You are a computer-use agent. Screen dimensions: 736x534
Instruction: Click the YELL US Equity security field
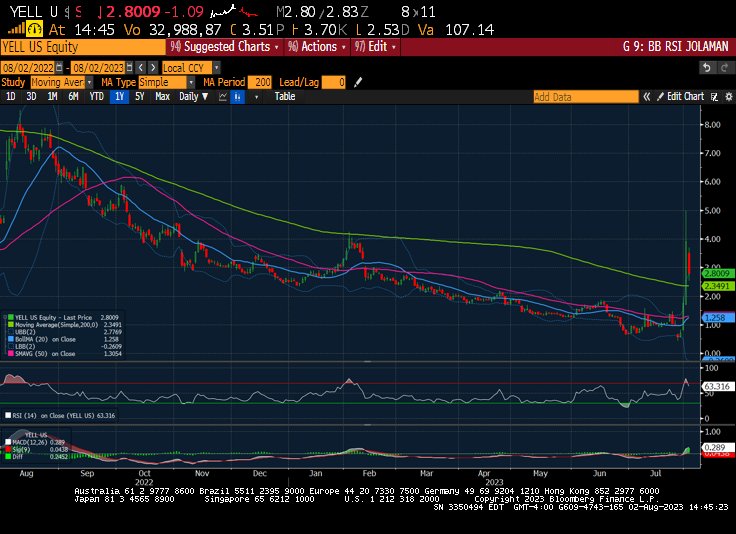point(83,47)
